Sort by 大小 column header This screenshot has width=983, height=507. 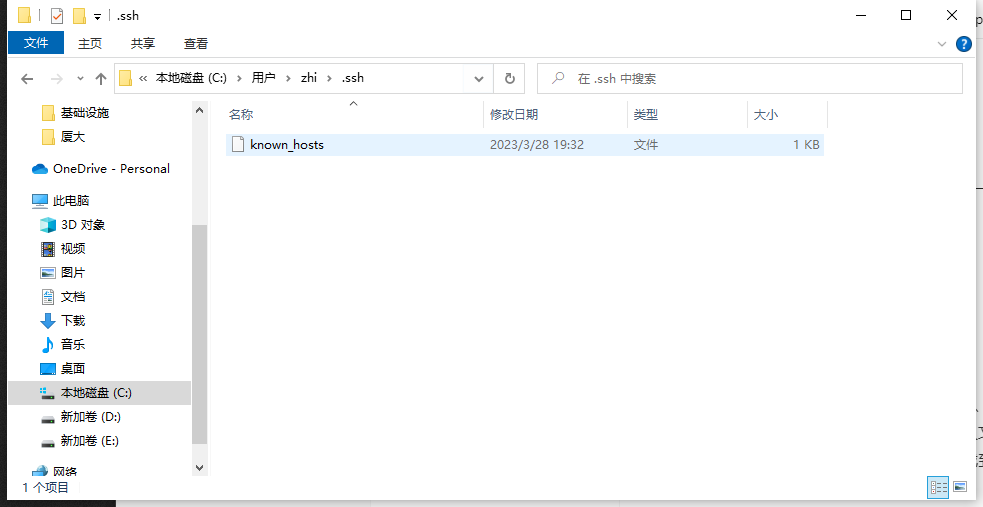pyautogui.click(x=765, y=115)
